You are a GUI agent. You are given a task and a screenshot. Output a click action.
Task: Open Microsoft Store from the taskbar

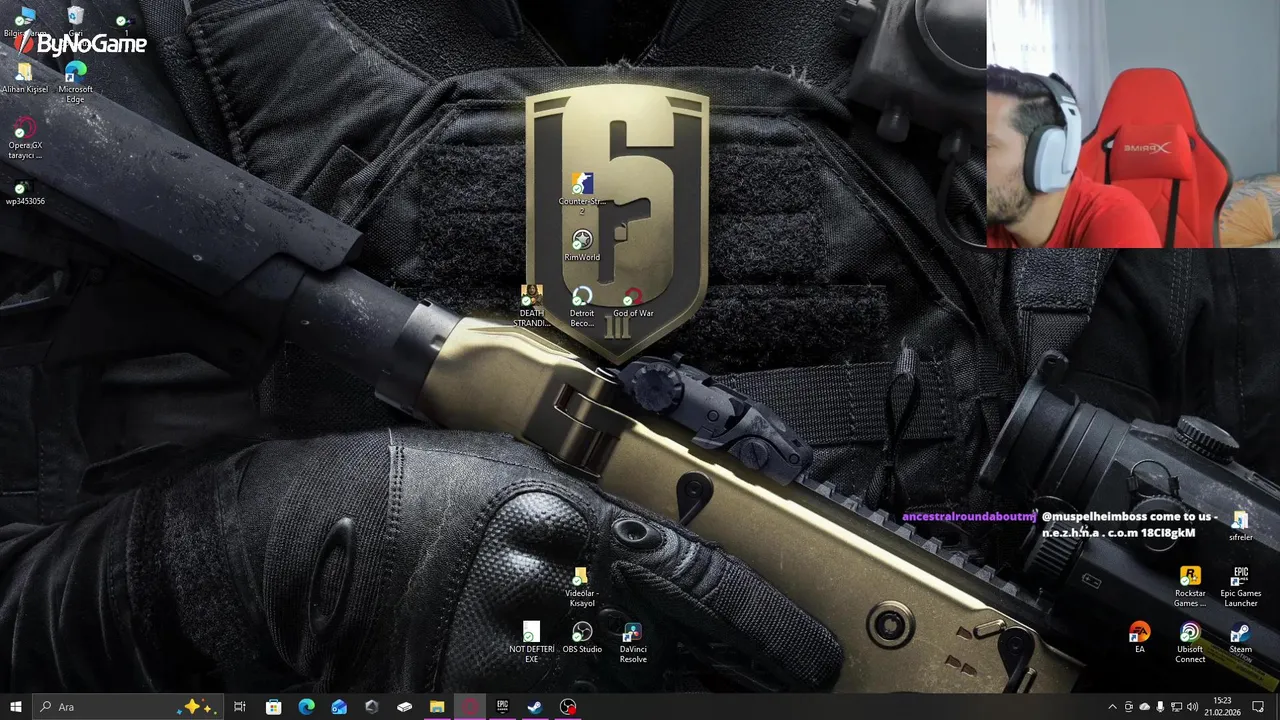click(x=273, y=707)
